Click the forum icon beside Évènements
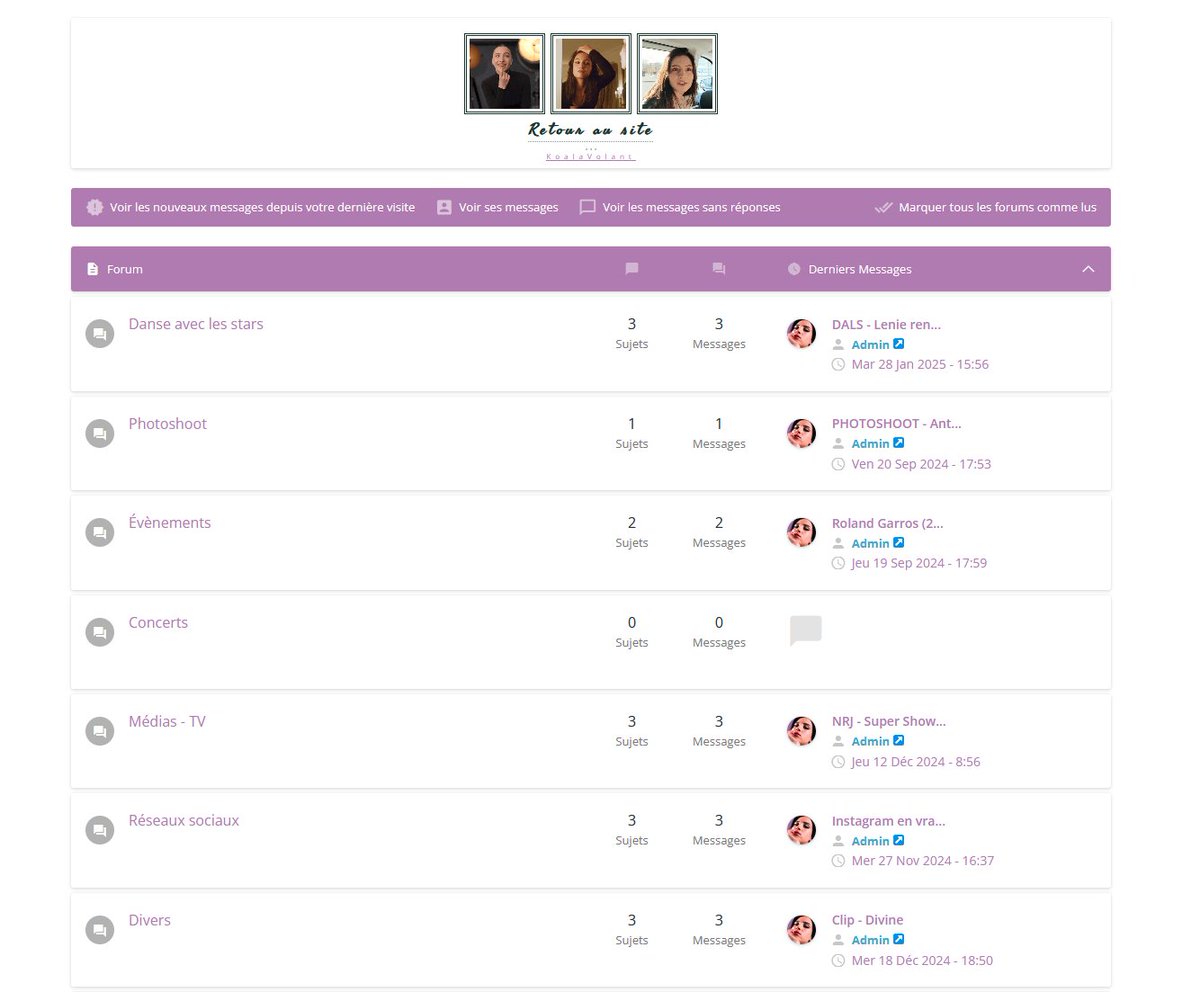The width and height of the screenshot is (1200, 992). point(99,533)
